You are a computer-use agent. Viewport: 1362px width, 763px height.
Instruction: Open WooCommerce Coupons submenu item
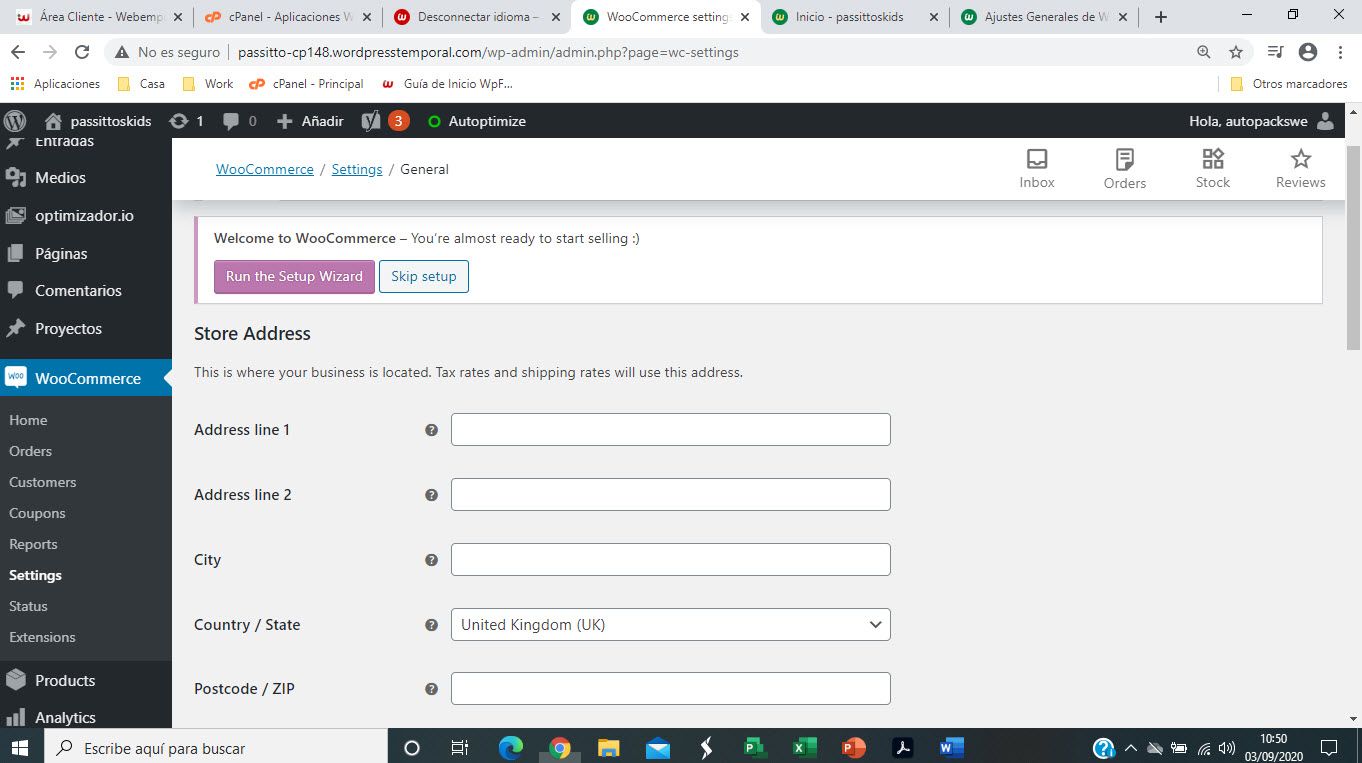(37, 513)
